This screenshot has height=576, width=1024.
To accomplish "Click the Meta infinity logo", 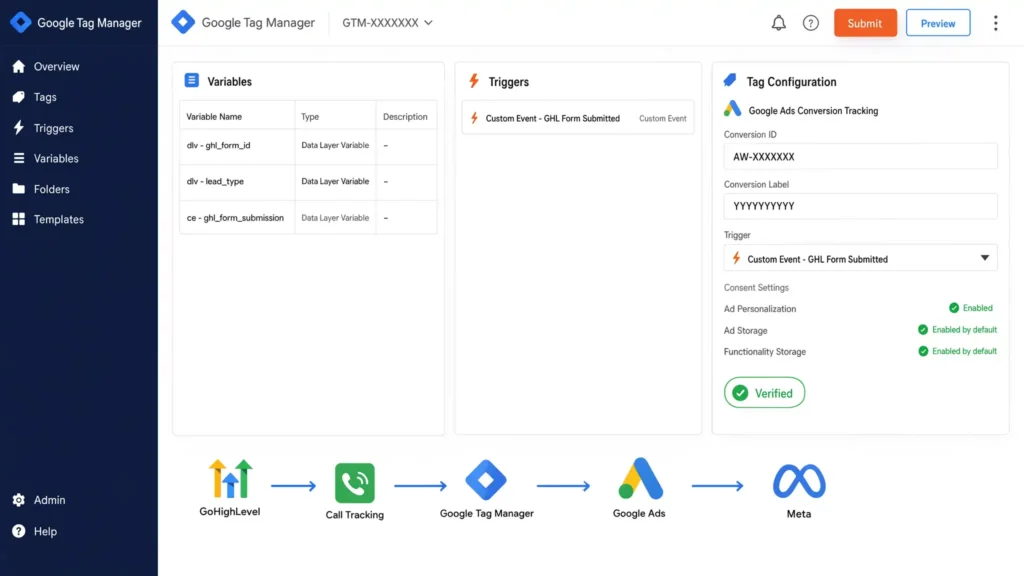I will pos(799,481).
